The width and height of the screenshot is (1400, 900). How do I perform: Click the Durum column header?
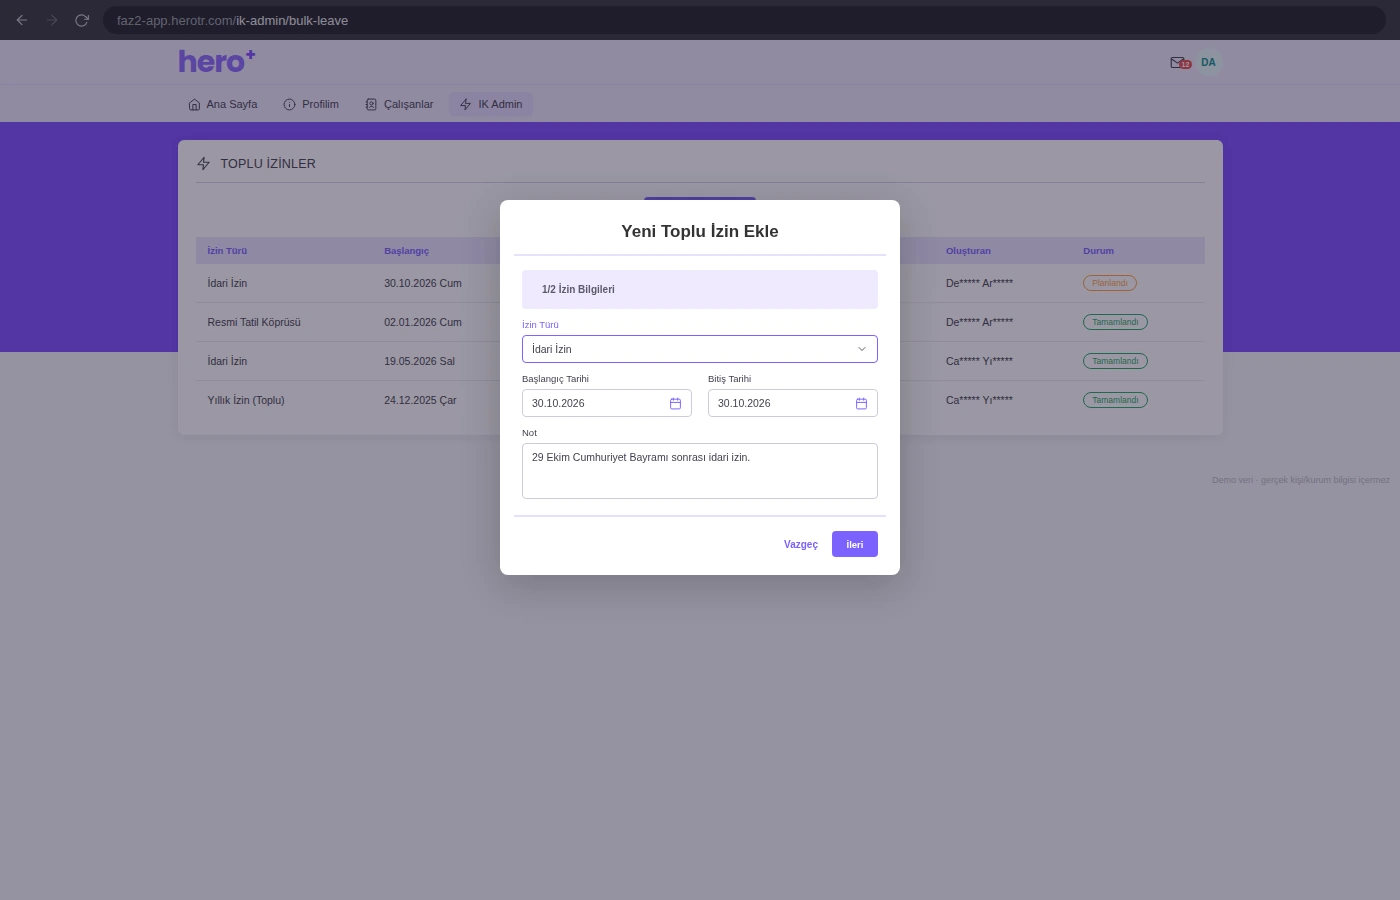click(1098, 251)
